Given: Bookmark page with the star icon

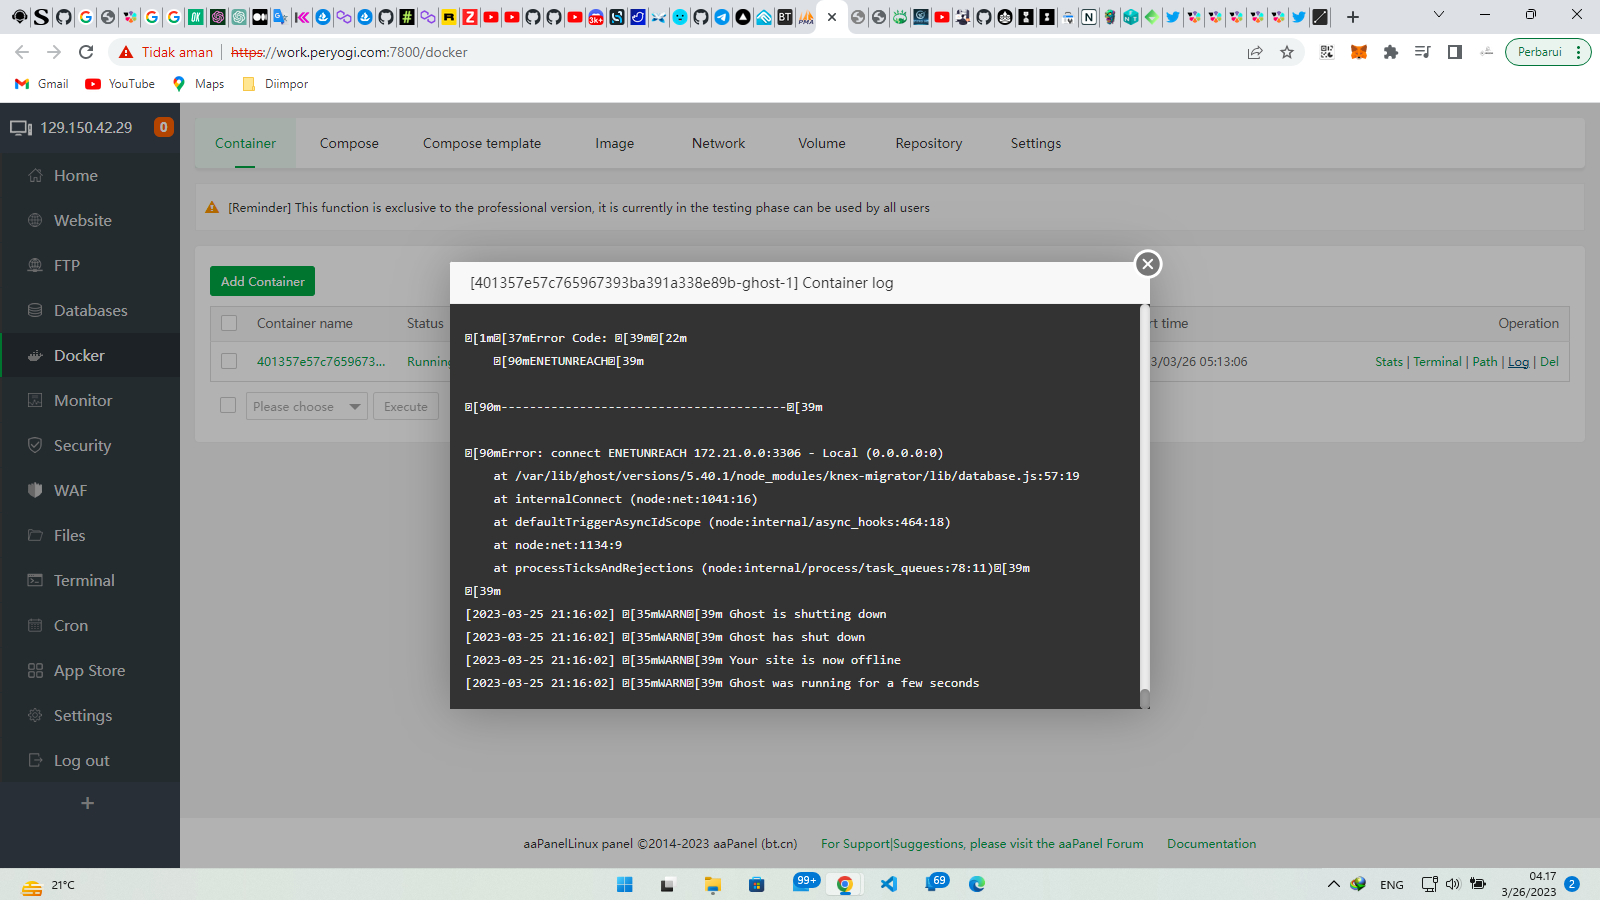Looking at the screenshot, I should click(1287, 52).
